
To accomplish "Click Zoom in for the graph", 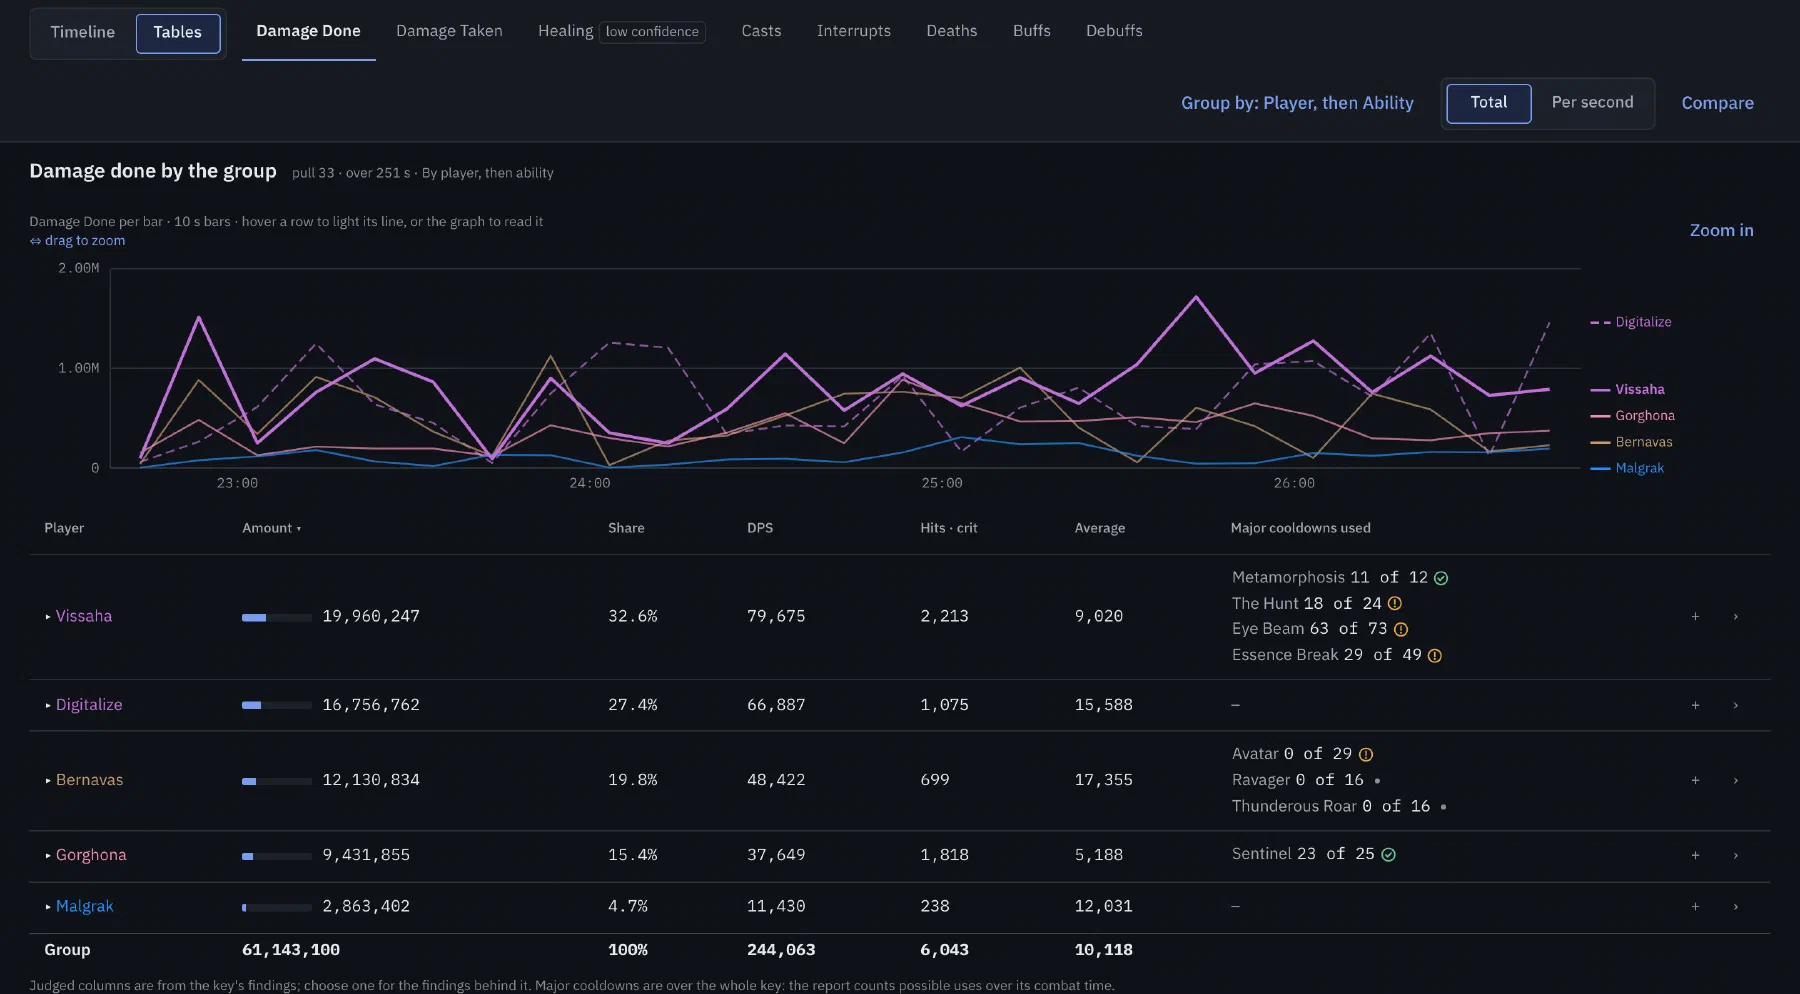I will click(x=1721, y=230).
